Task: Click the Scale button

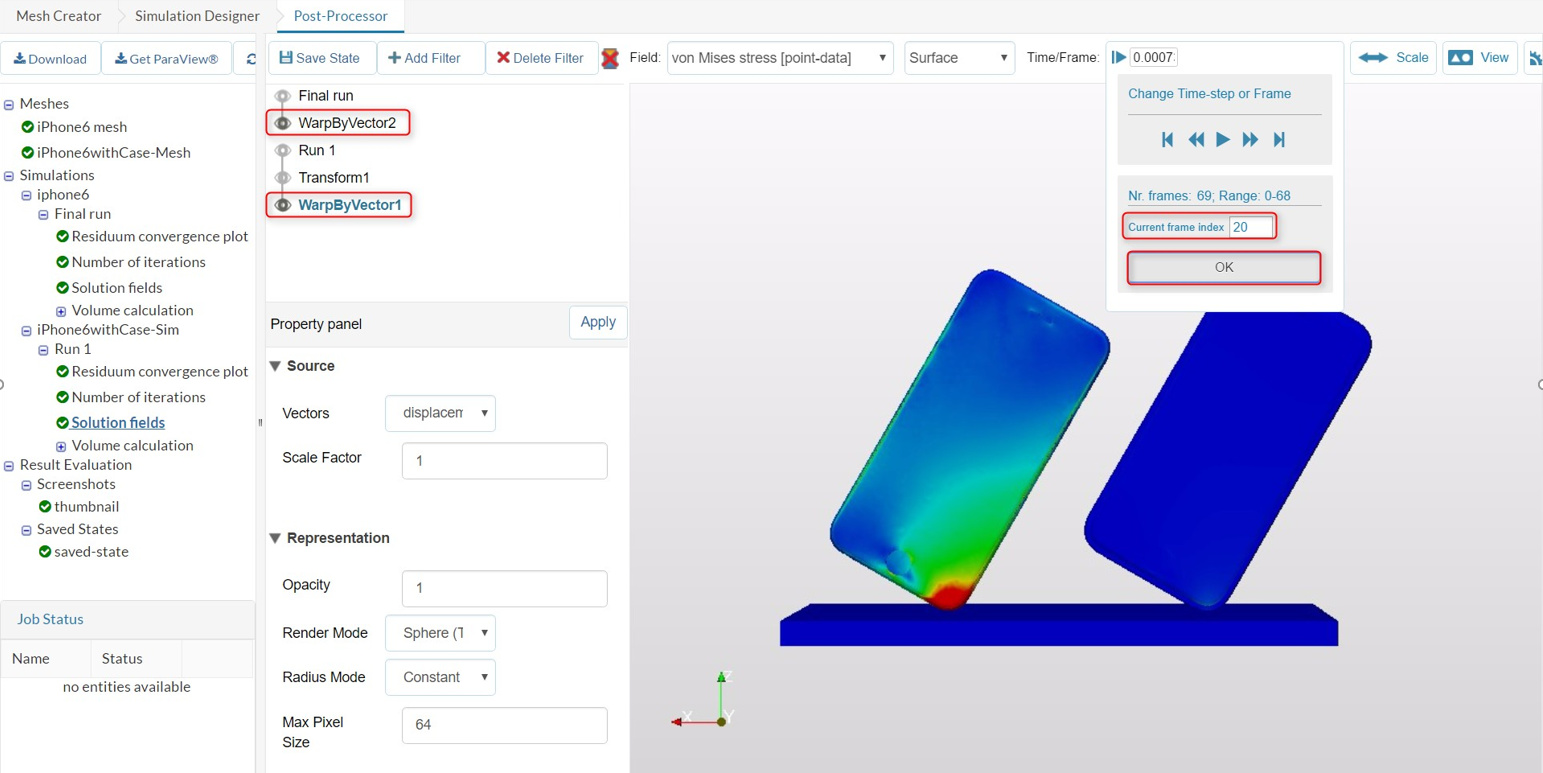Action: 1394,58
